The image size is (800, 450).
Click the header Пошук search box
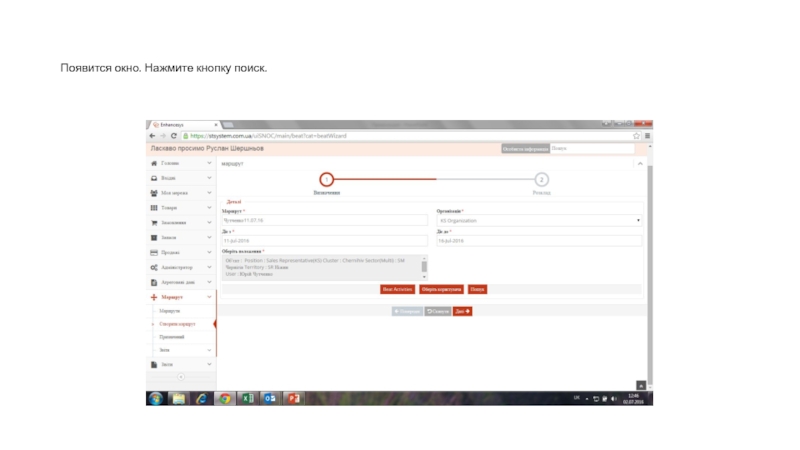point(592,148)
